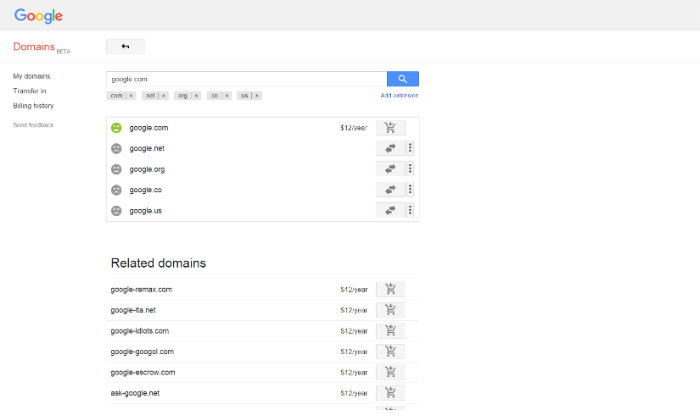The image size is (700, 420).
Task: Click gray face icon beside google.net
Action: coord(116,149)
